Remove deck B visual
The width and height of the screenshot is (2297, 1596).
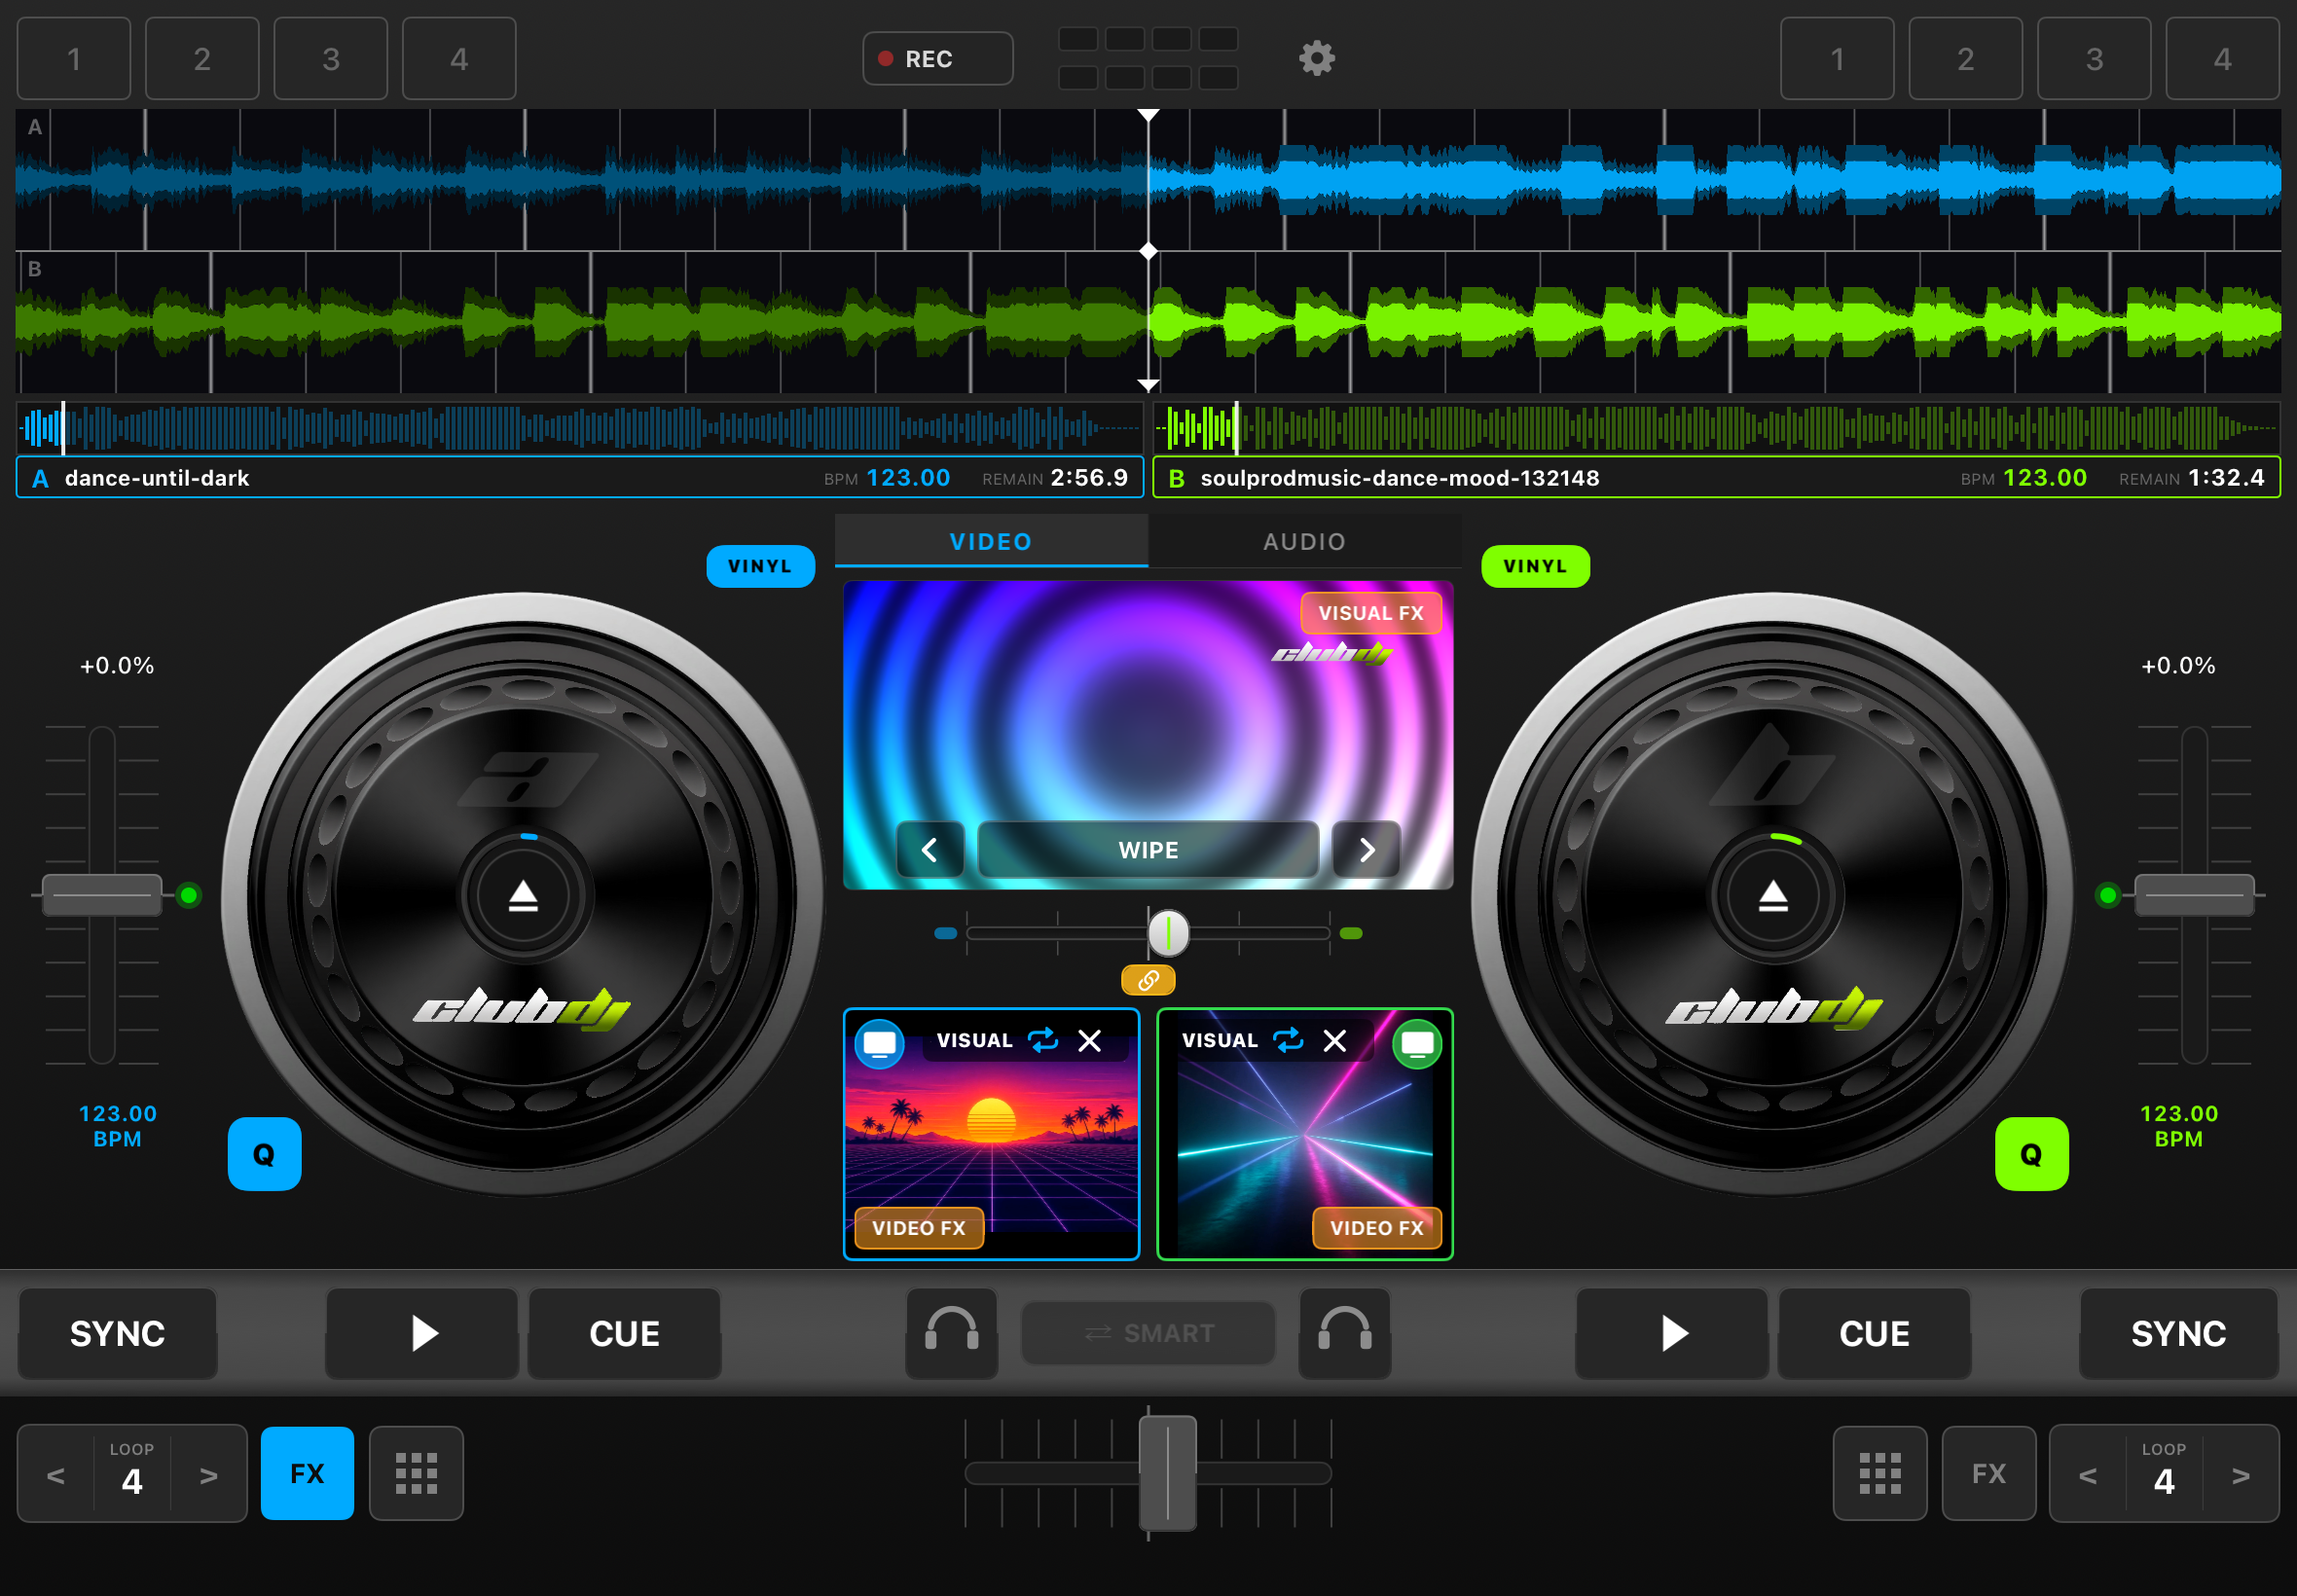pyautogui.click(x=1335, y=1041)
